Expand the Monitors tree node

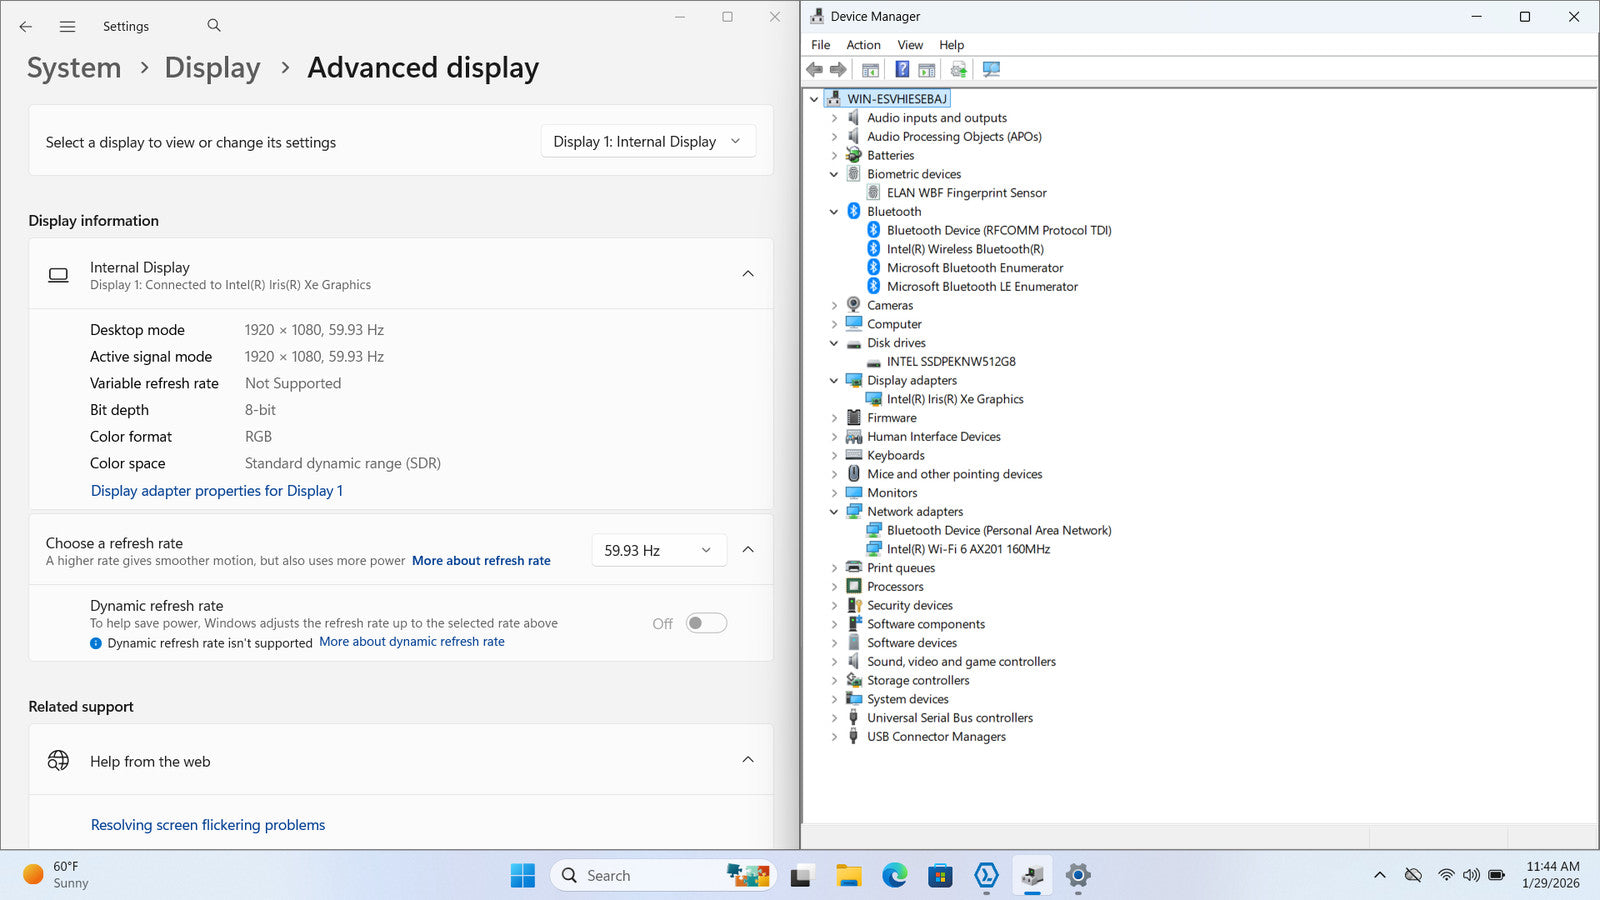click(x=834, y=493)
